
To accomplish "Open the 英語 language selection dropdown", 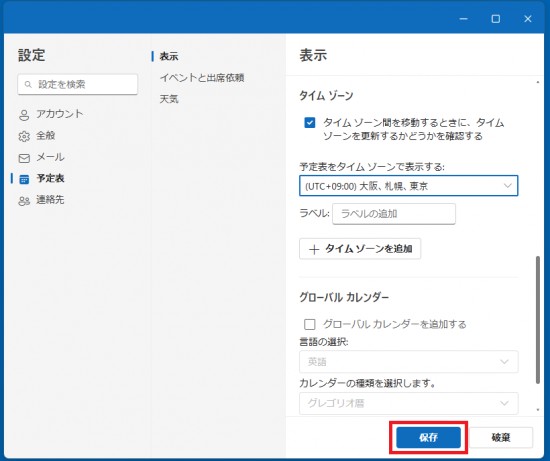I will click(x=409, y=362).
